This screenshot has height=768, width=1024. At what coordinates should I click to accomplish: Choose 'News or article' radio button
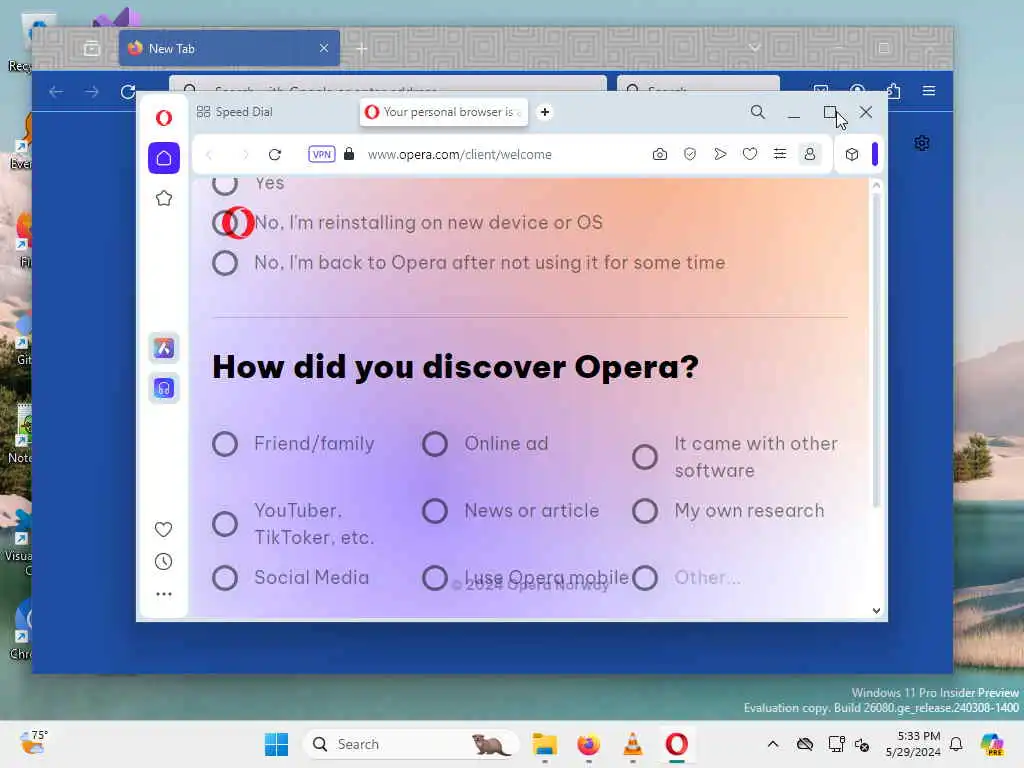tap(435, 511)
